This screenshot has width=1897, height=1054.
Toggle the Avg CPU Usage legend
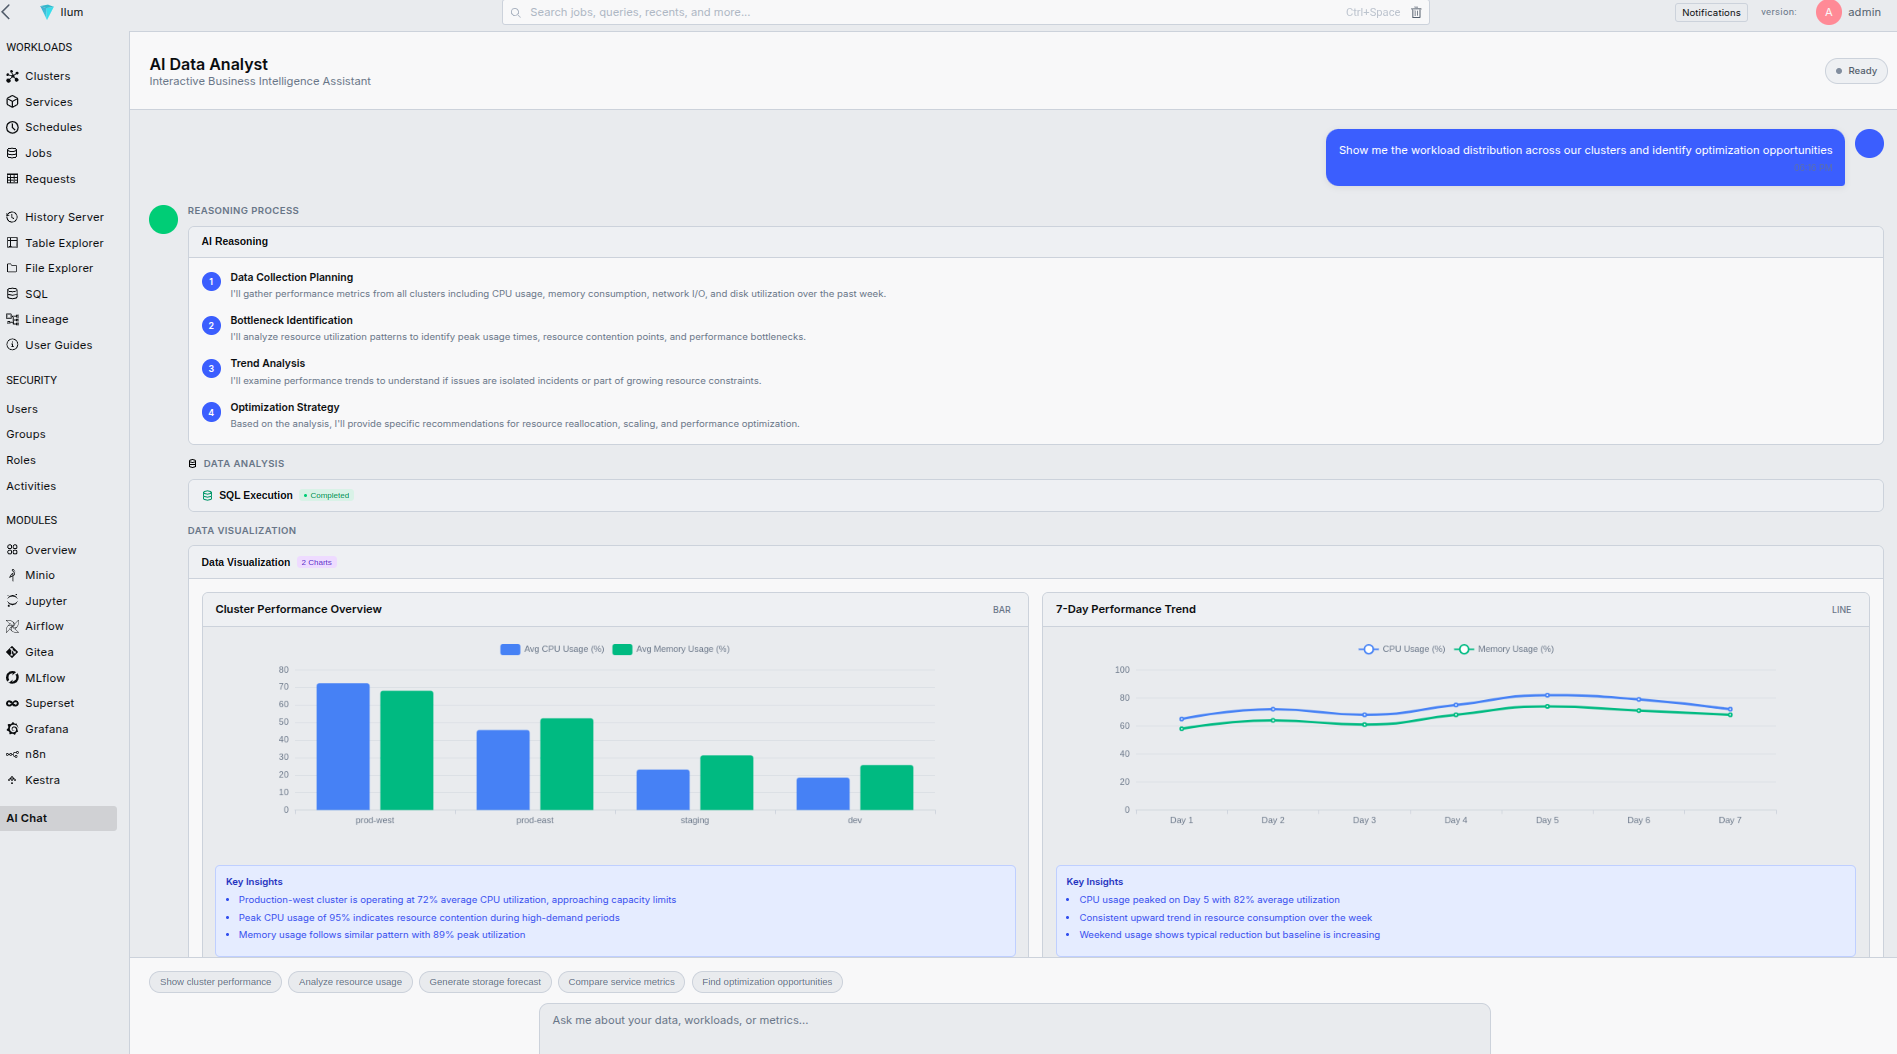point(551,649)
